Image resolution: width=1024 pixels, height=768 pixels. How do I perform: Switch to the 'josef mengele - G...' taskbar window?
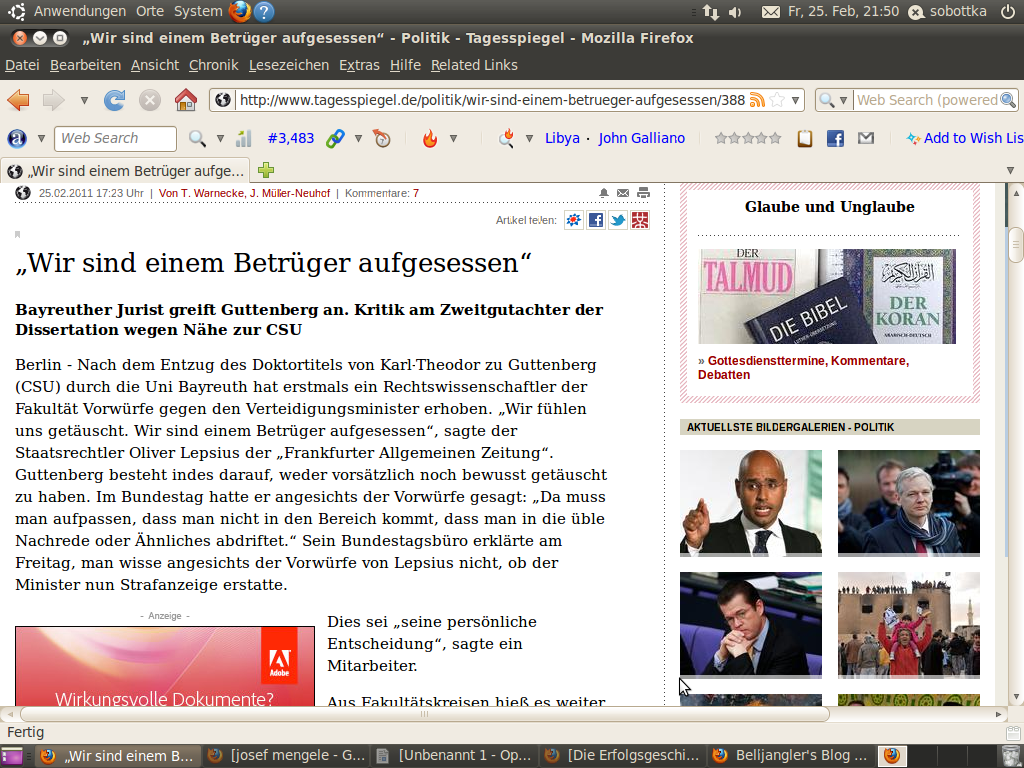pyautogui.click(x=285, y=756)
